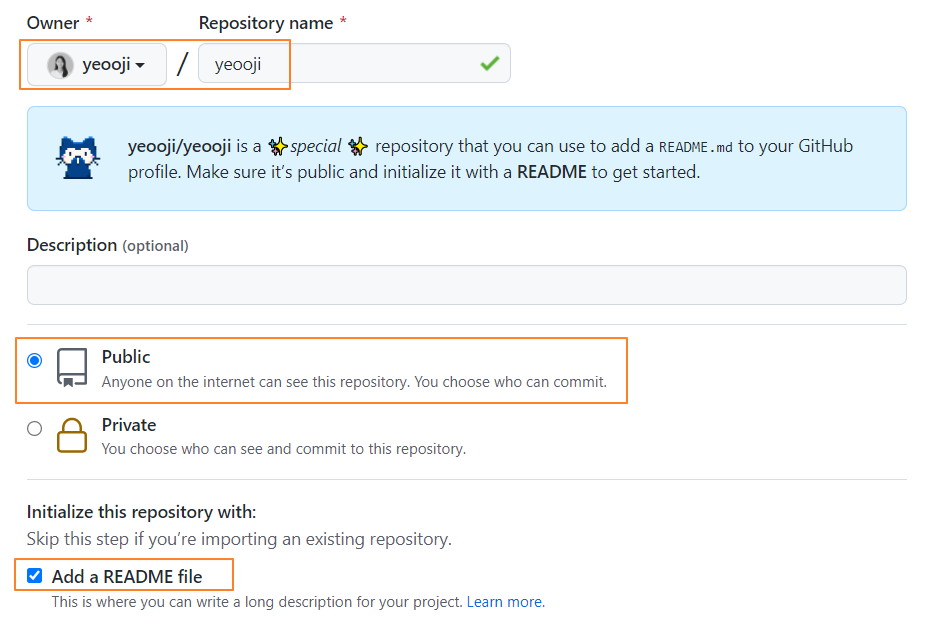This screenshot has width=928, height=629.
Task: Click the green checkmark in repository name field
Action: [490, 63]
